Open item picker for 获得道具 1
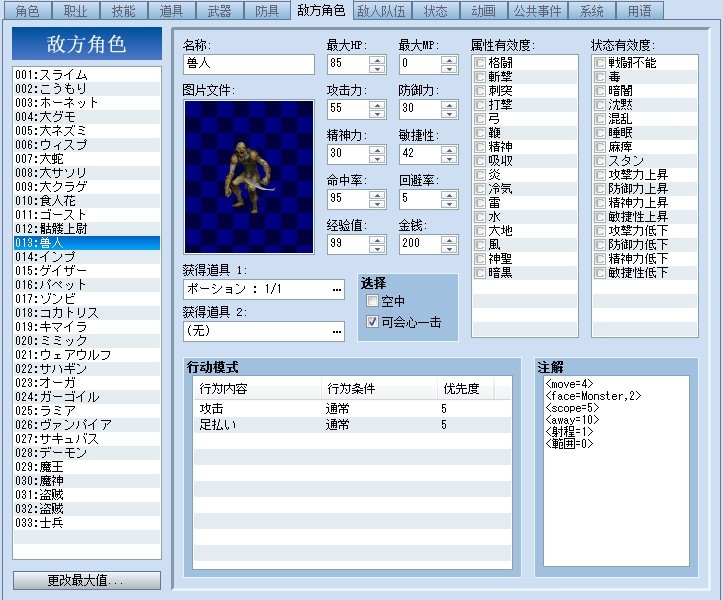Image resolution: width=723 pixels, height=600 pixels. coord(337,290)
